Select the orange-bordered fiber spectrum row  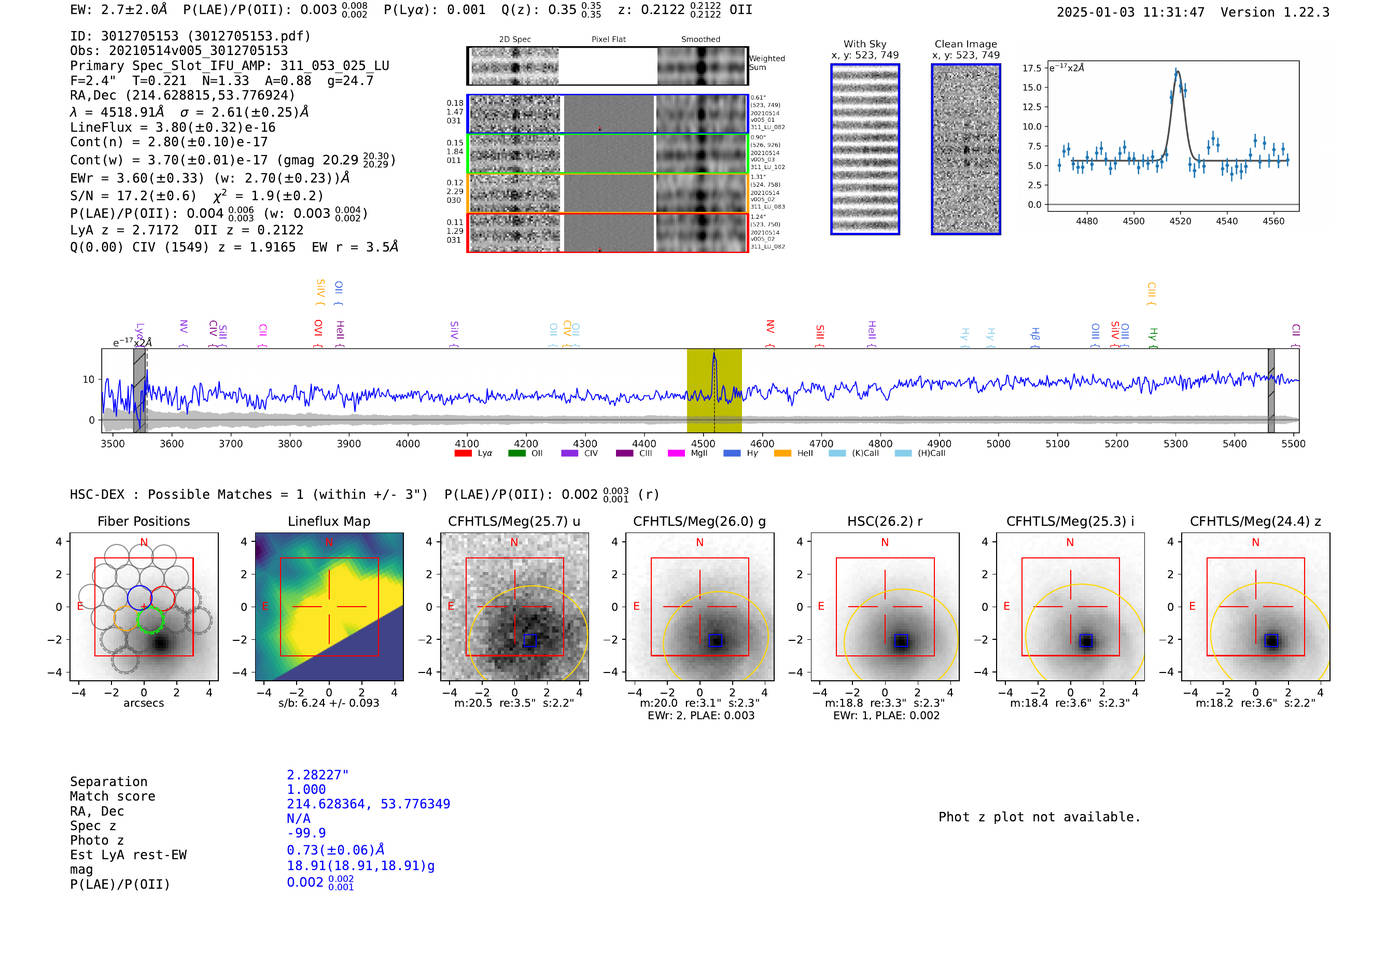click(x=607, y=192)
